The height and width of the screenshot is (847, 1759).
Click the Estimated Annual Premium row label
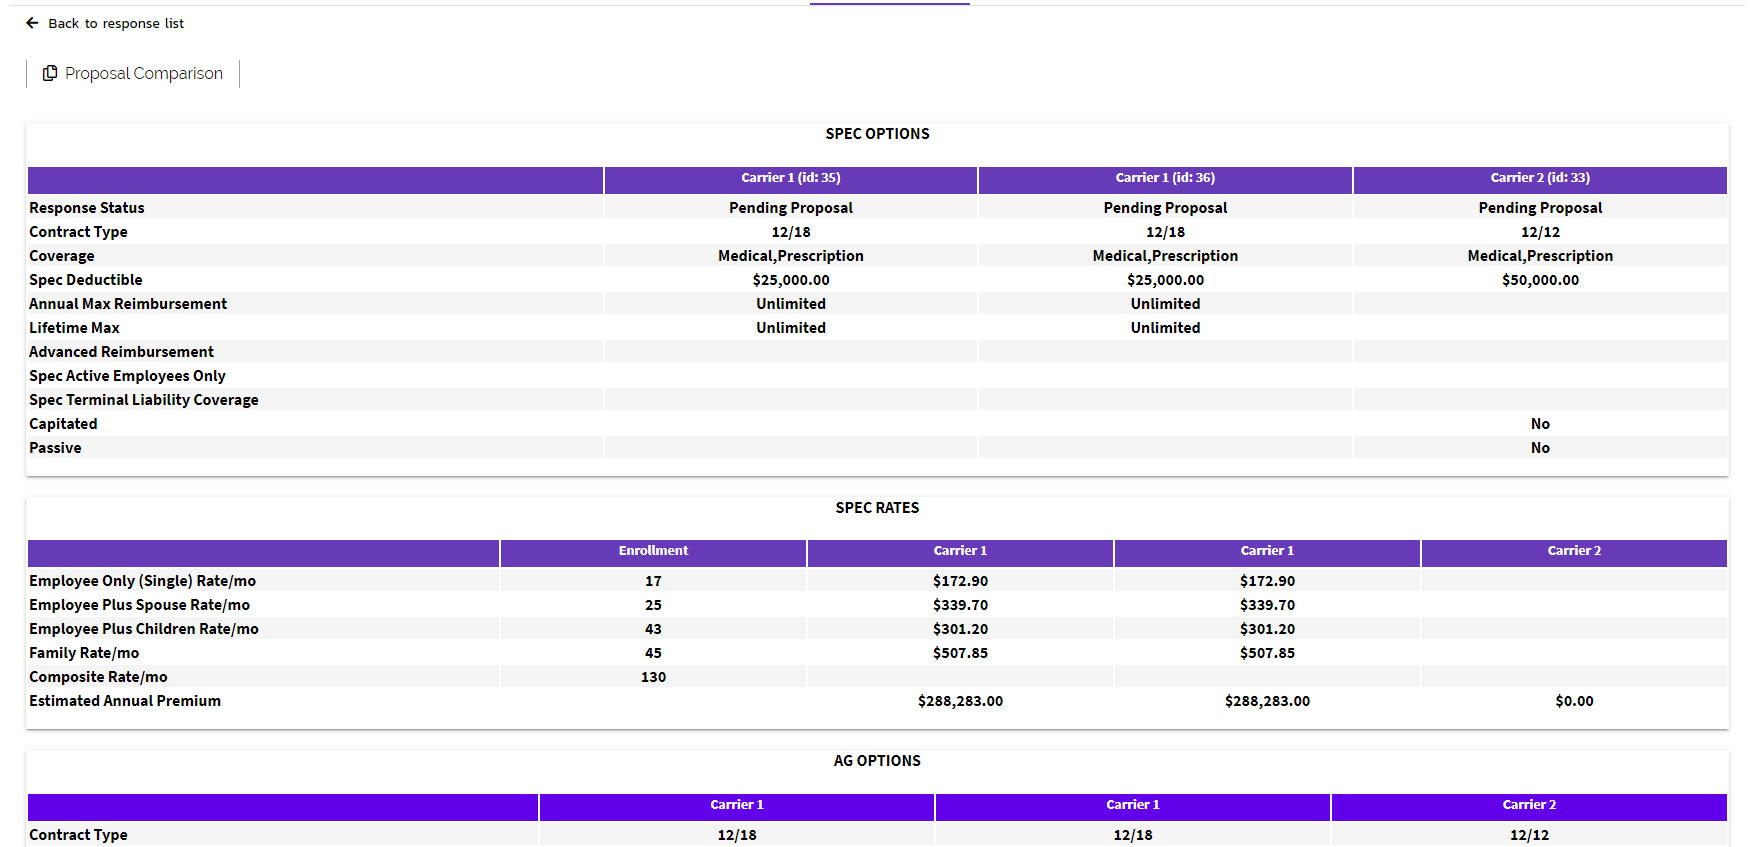(x=125, y=701)
